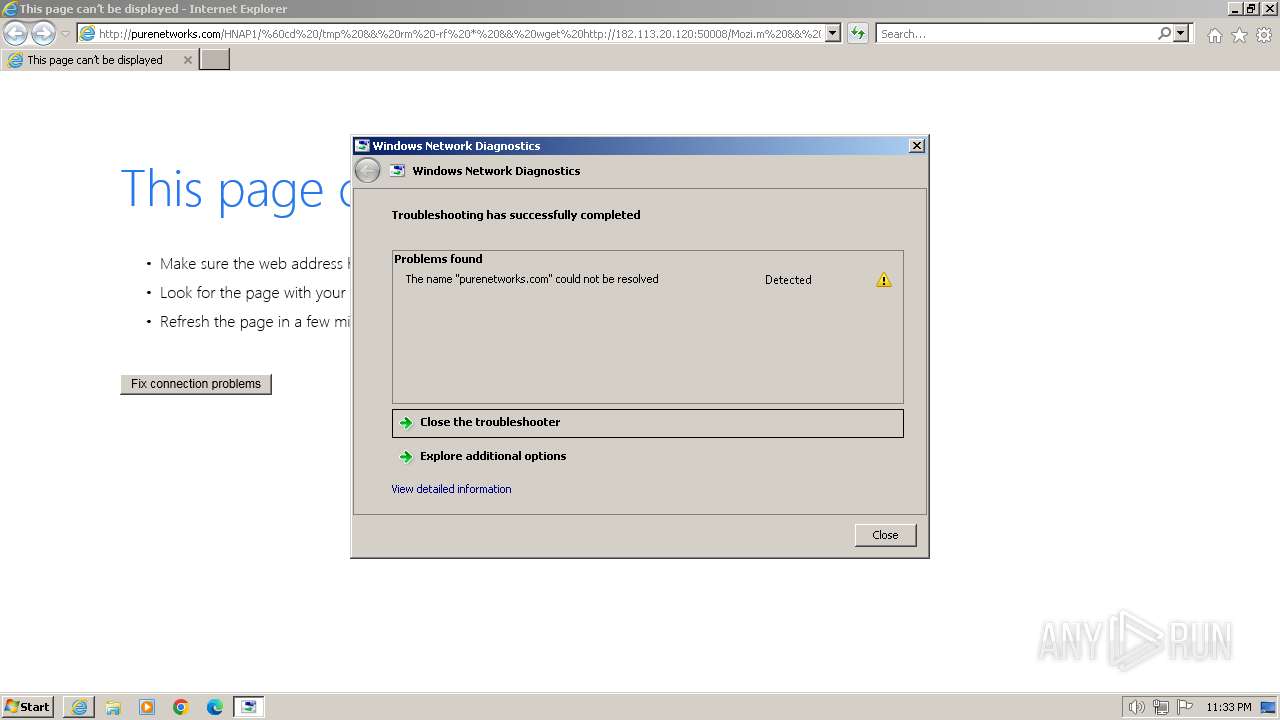1280x720 pixels.
Task: Choose Close the troubleshooter
Action: tap(648, 423)
